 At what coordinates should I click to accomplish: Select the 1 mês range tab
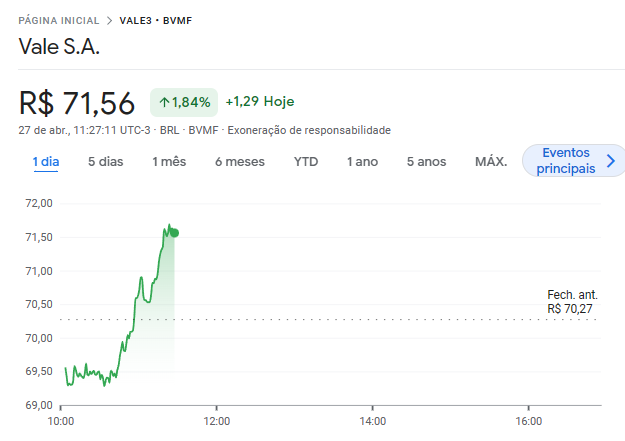[169, 161]
